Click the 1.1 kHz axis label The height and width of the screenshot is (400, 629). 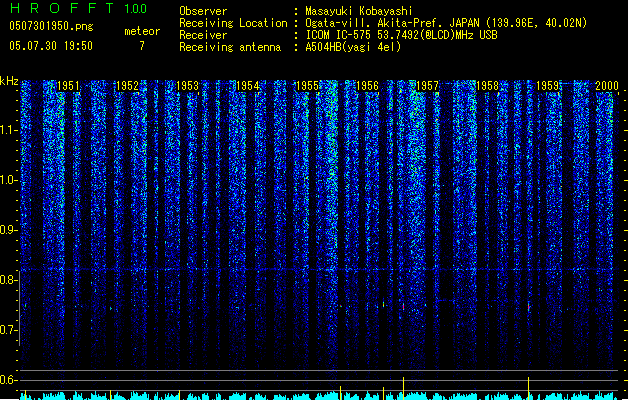(x=8, y=130)
